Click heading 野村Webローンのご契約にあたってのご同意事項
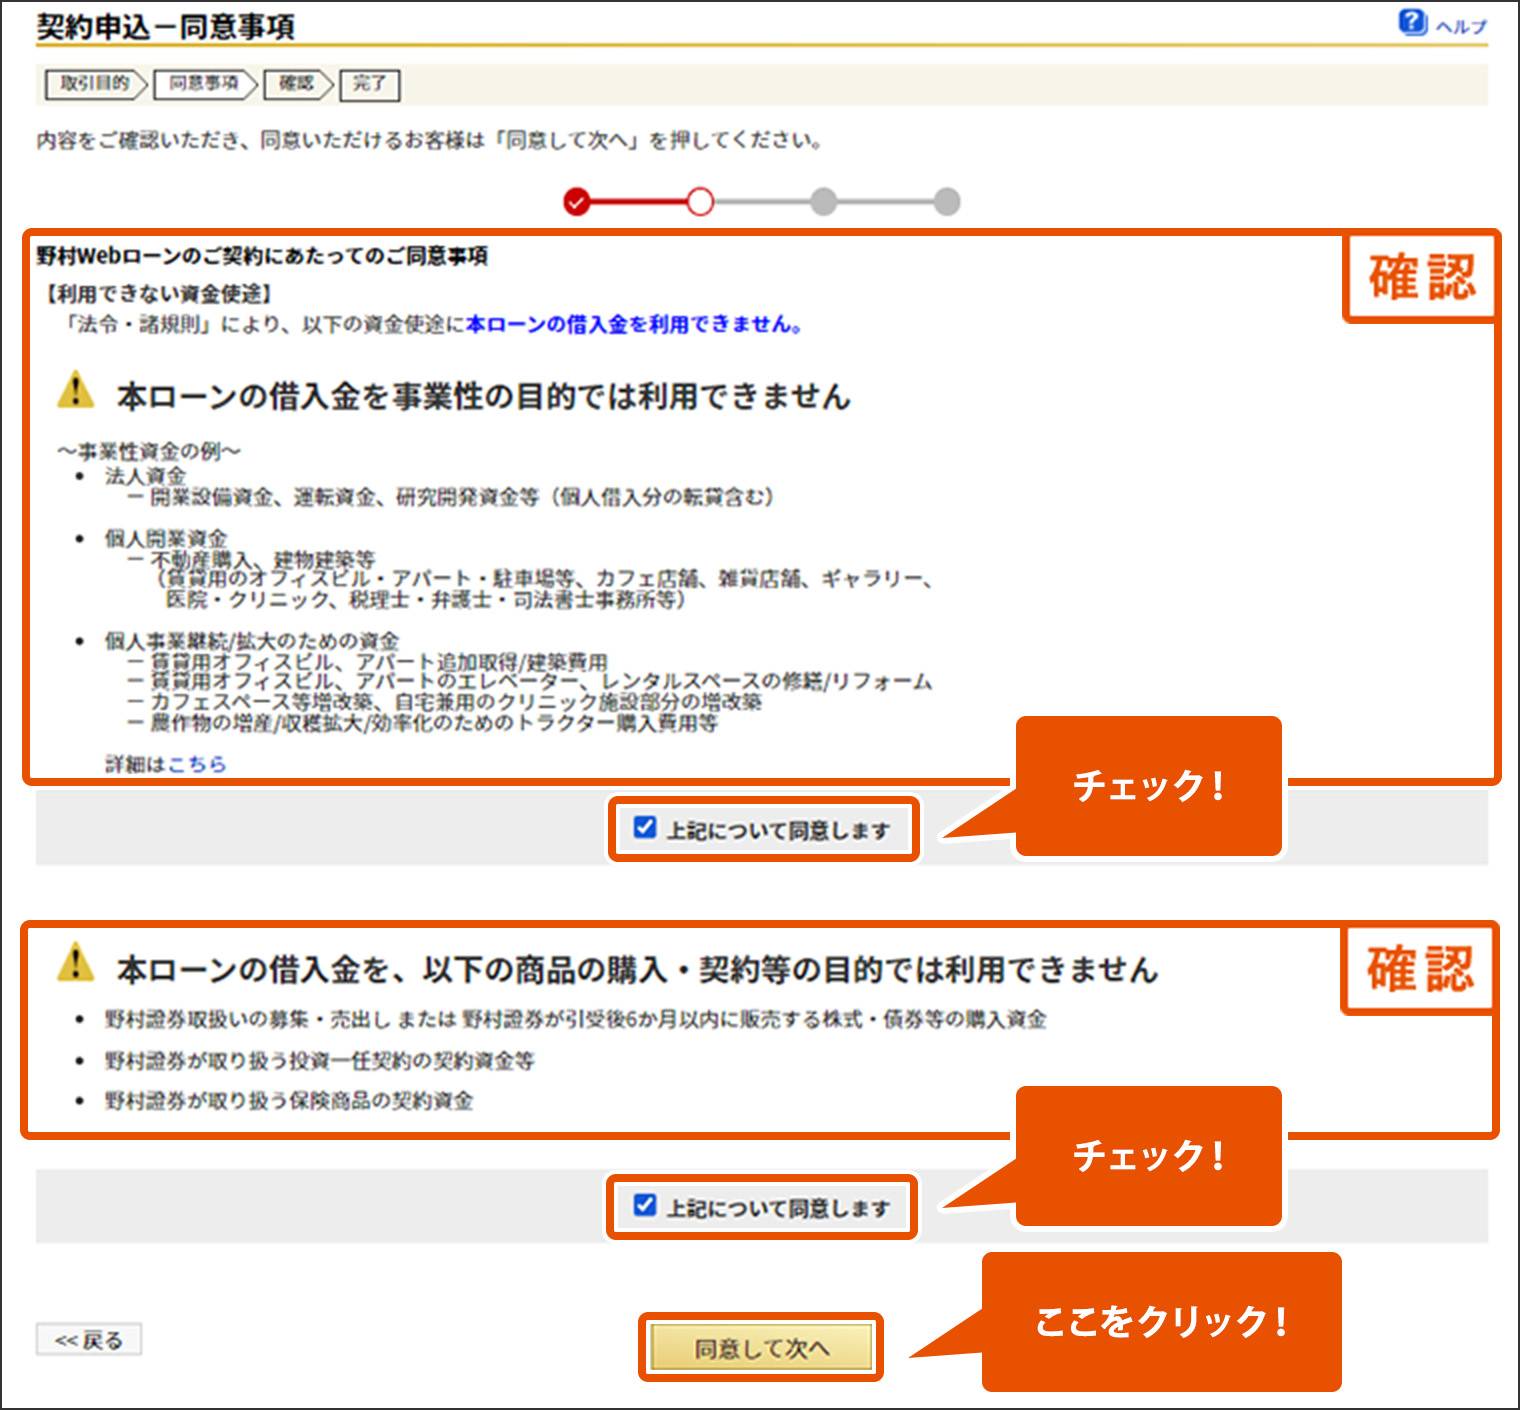Image resolution: width=1520 pixels, height=1410 pixels. tap(262, 256)
